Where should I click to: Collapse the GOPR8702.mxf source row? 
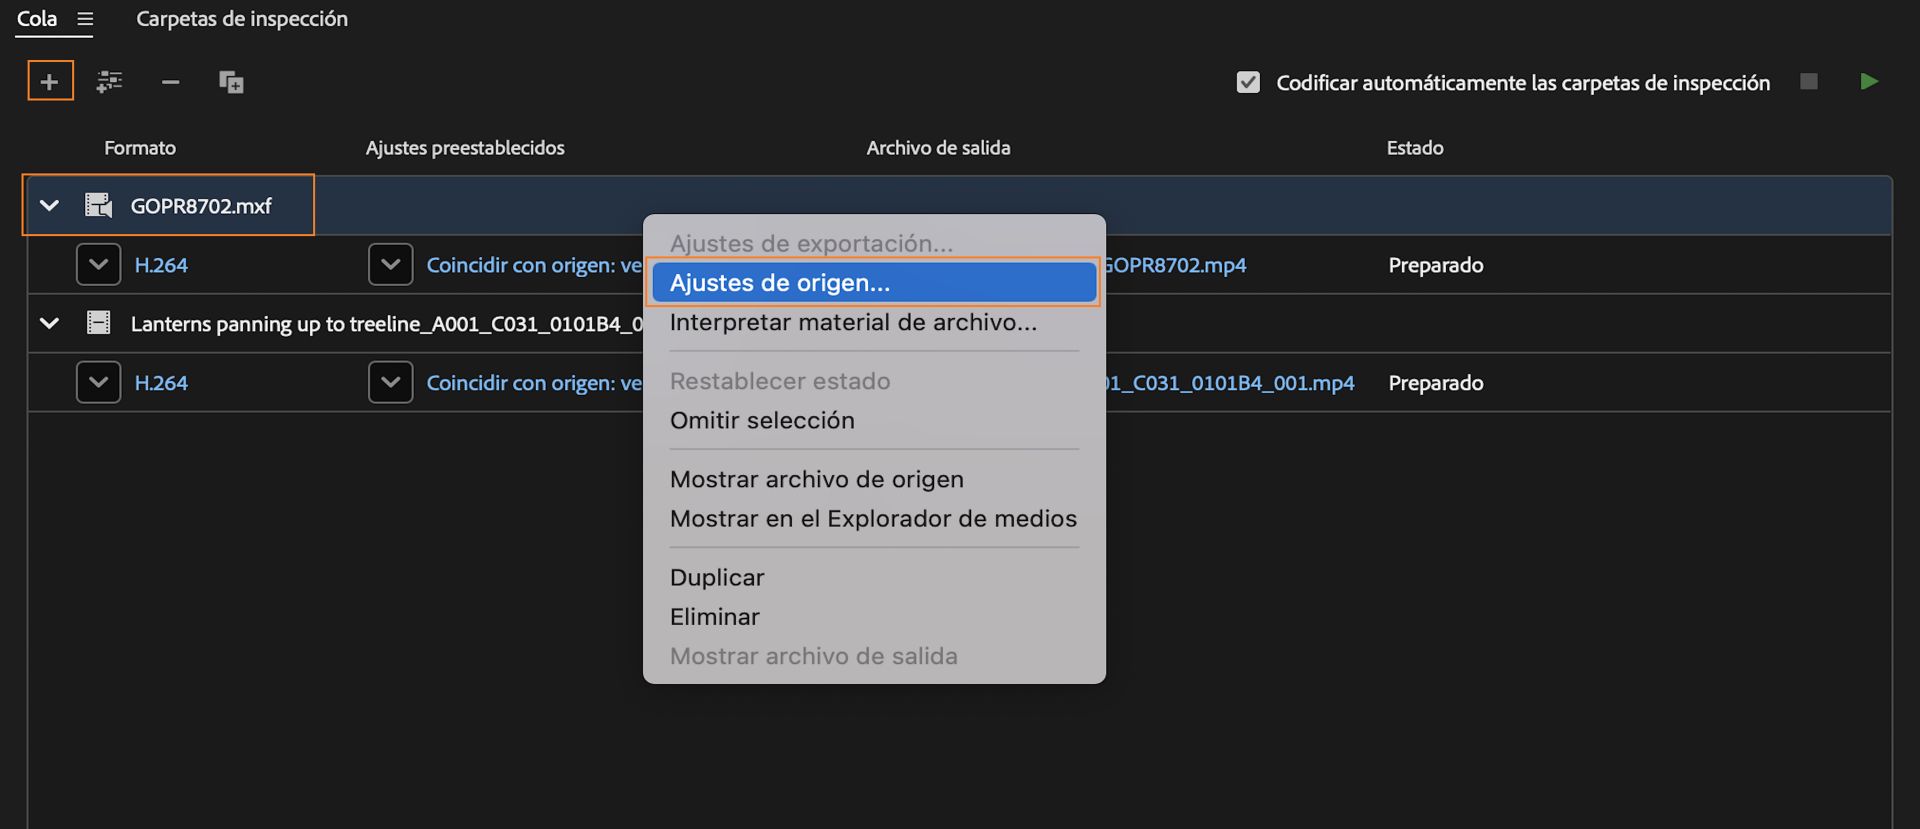click(49, 206)
